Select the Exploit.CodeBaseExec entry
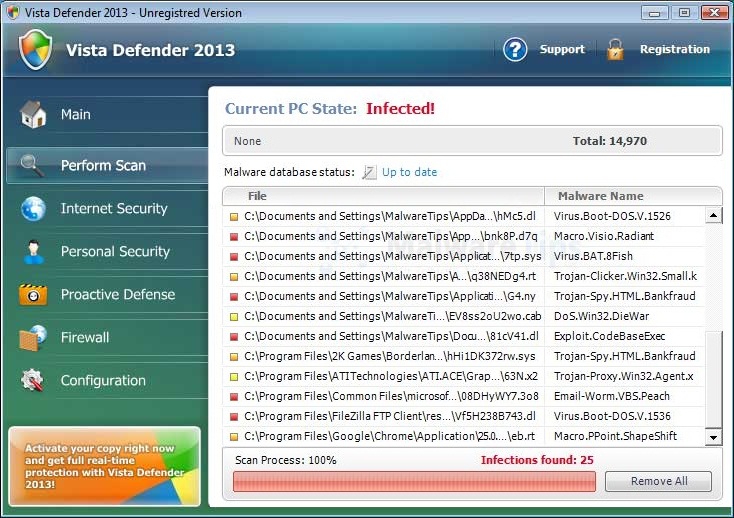Screen dimensions: 734x518 [x=609, y=336]
